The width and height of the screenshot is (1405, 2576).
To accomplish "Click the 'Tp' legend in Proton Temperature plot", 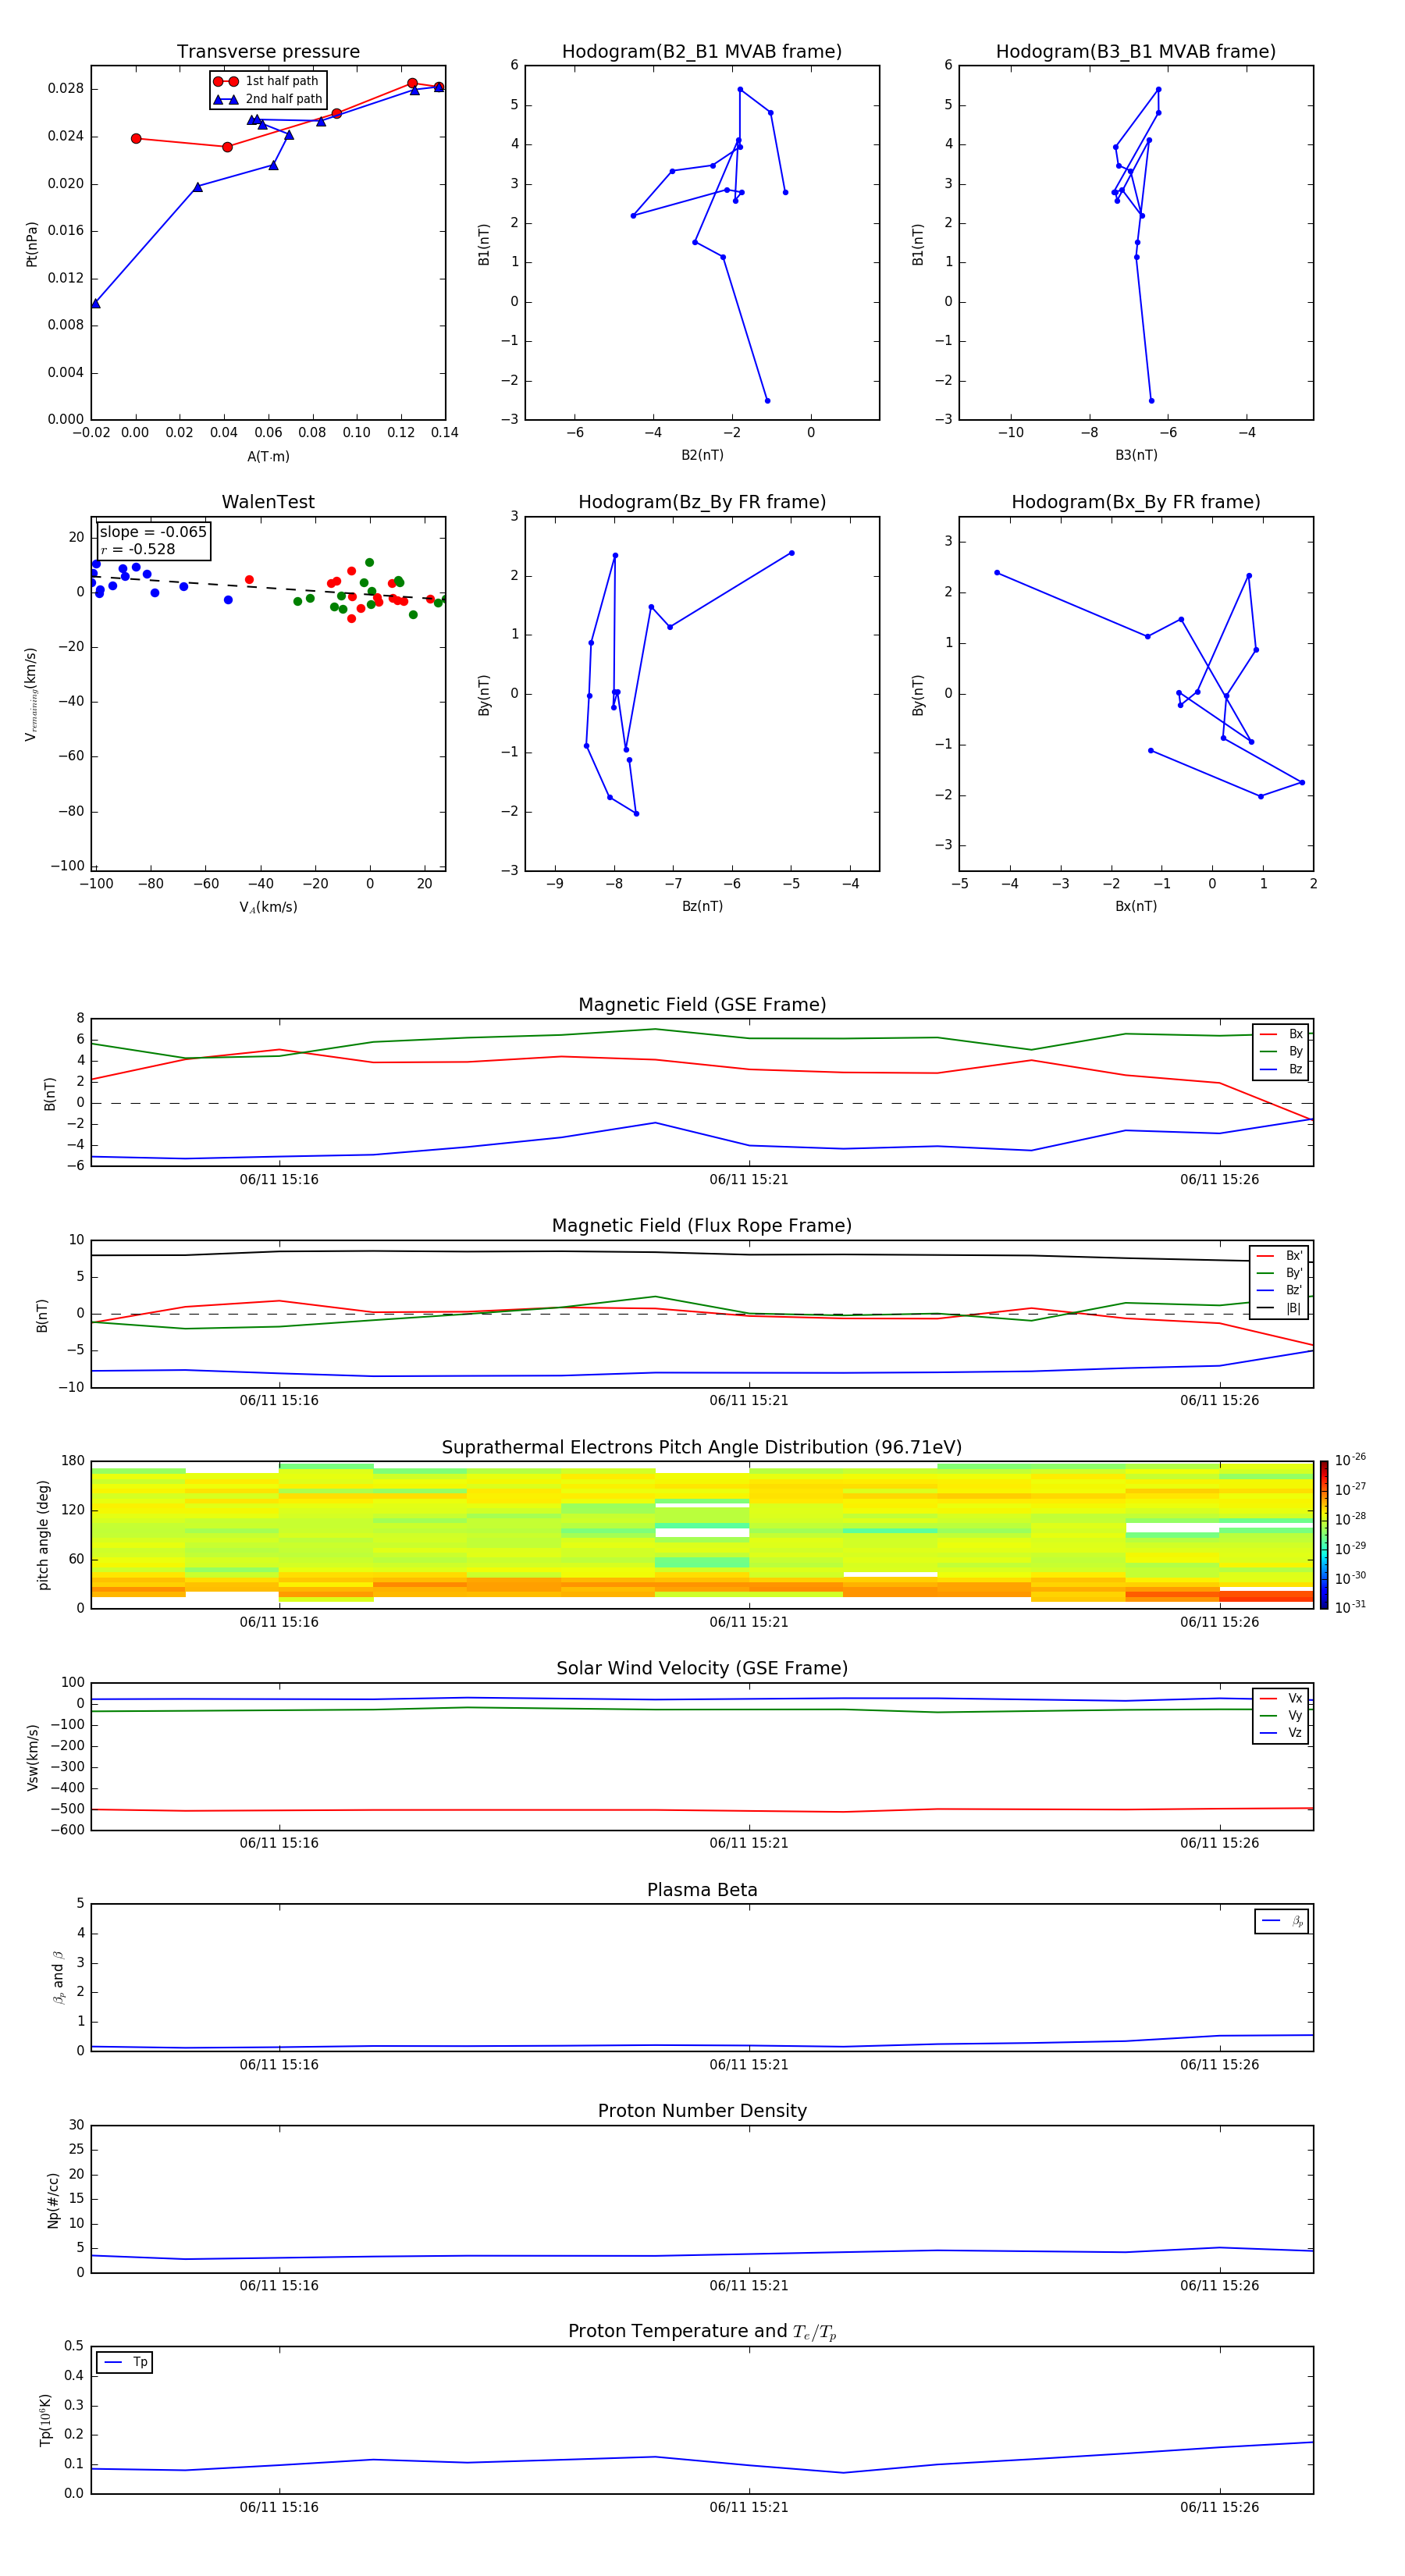I will pos(125,2362).
